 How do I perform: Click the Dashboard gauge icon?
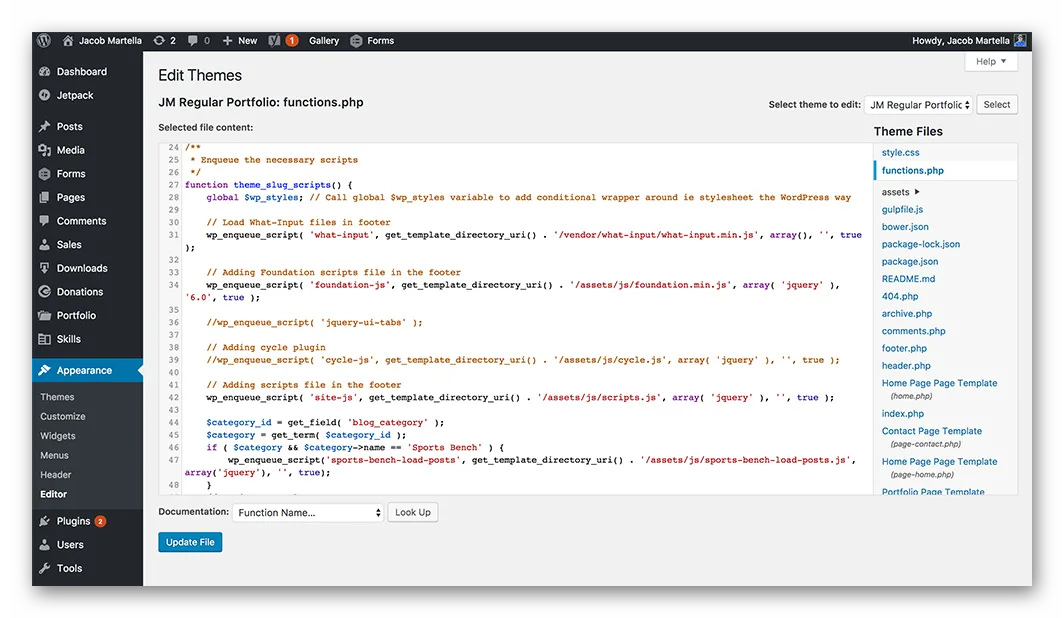[x=45, y=71]
